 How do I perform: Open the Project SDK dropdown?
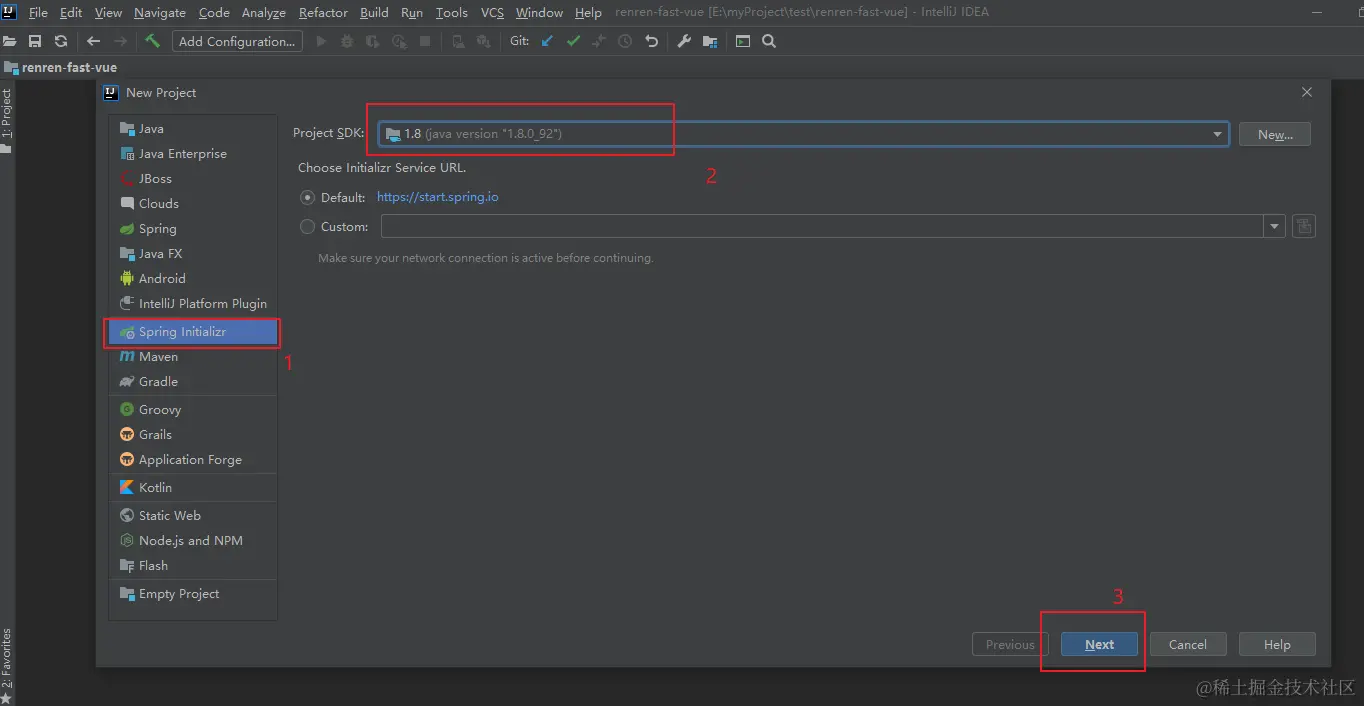[x=804, y=134]
